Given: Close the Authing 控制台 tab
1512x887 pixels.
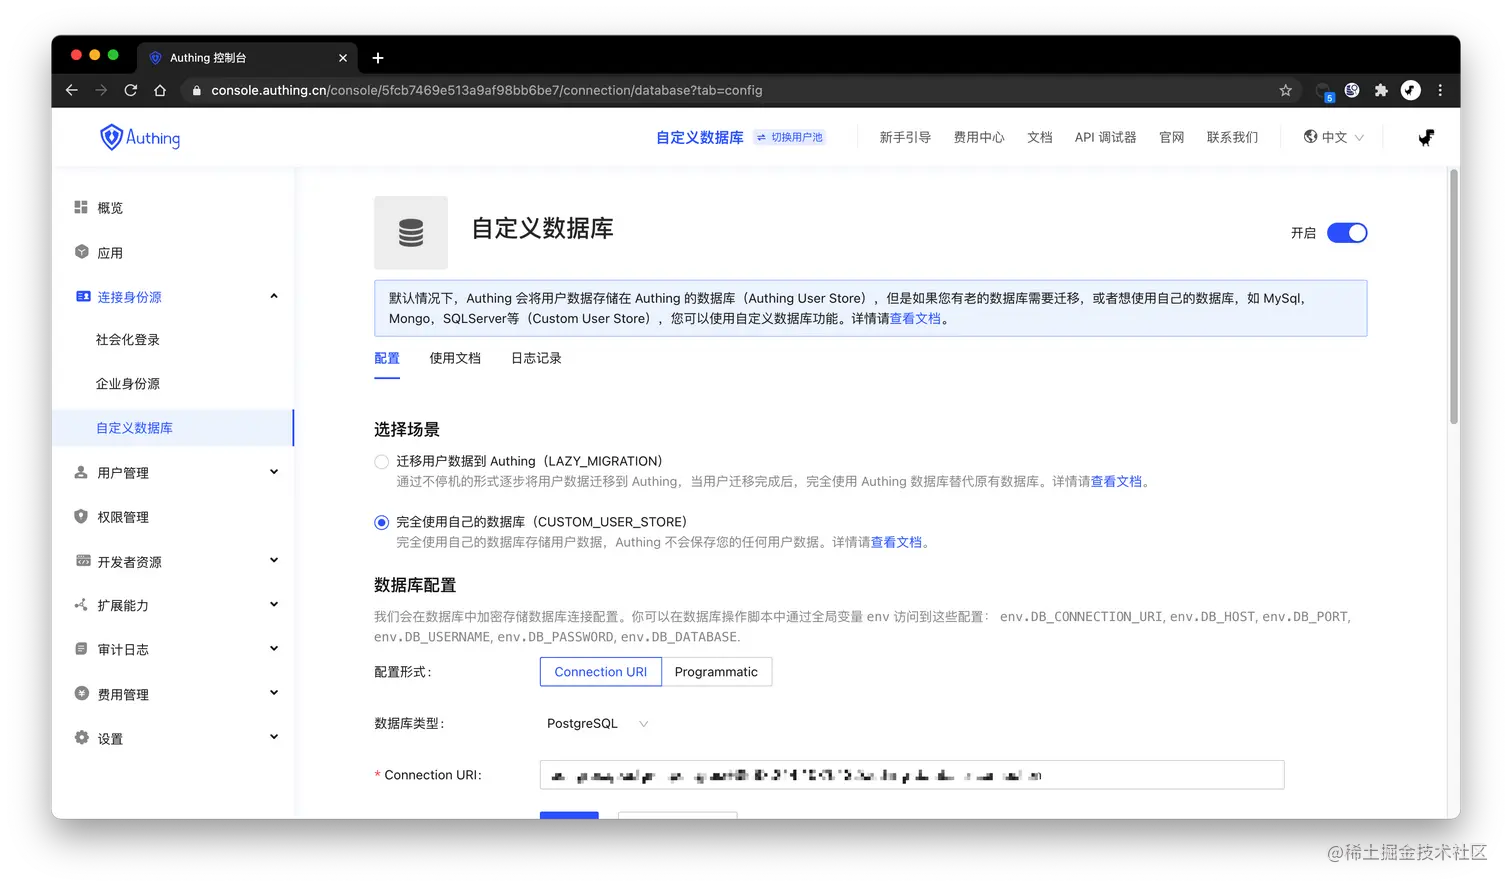Looking at the screenshot, I should [343, 58].
